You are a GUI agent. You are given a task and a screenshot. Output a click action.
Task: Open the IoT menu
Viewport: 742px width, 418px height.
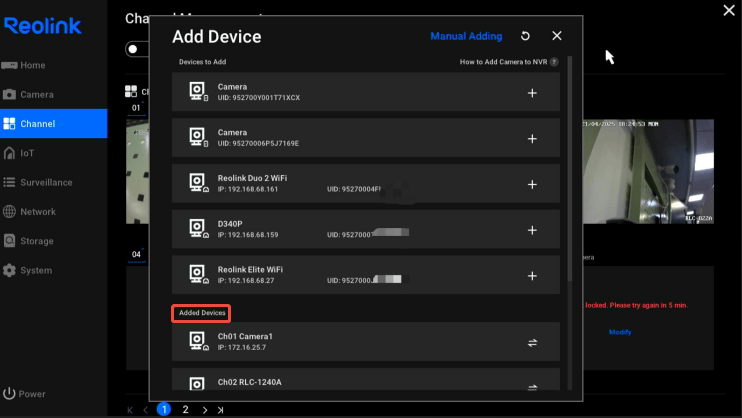(x=53, y=153)
